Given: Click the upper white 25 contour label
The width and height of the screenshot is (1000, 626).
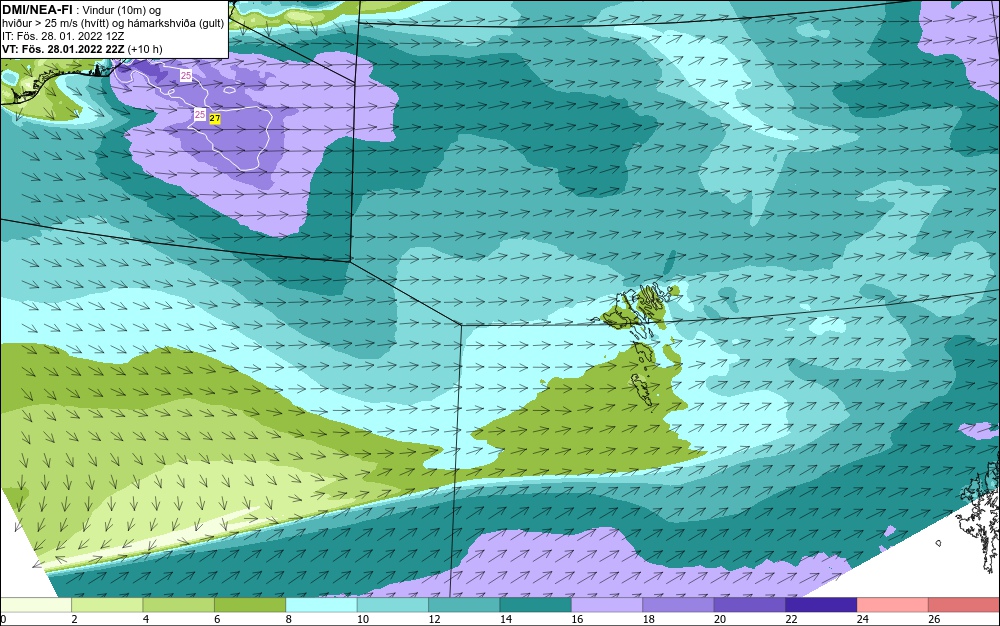Looking at the screenshot, I should point(186,76).
